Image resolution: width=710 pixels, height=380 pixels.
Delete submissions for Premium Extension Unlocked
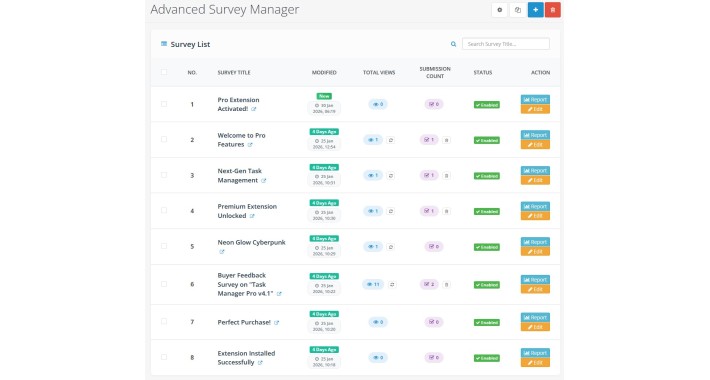coord(446,211)
